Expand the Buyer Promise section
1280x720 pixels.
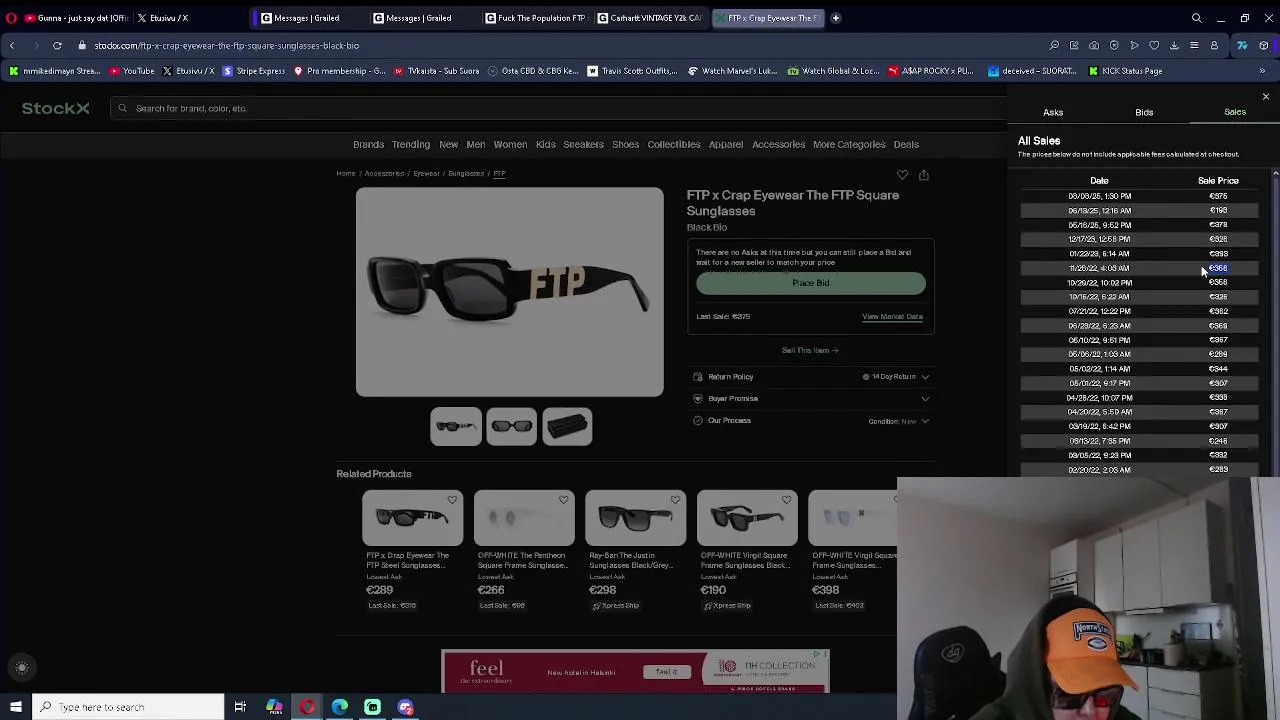pos(811,399)
